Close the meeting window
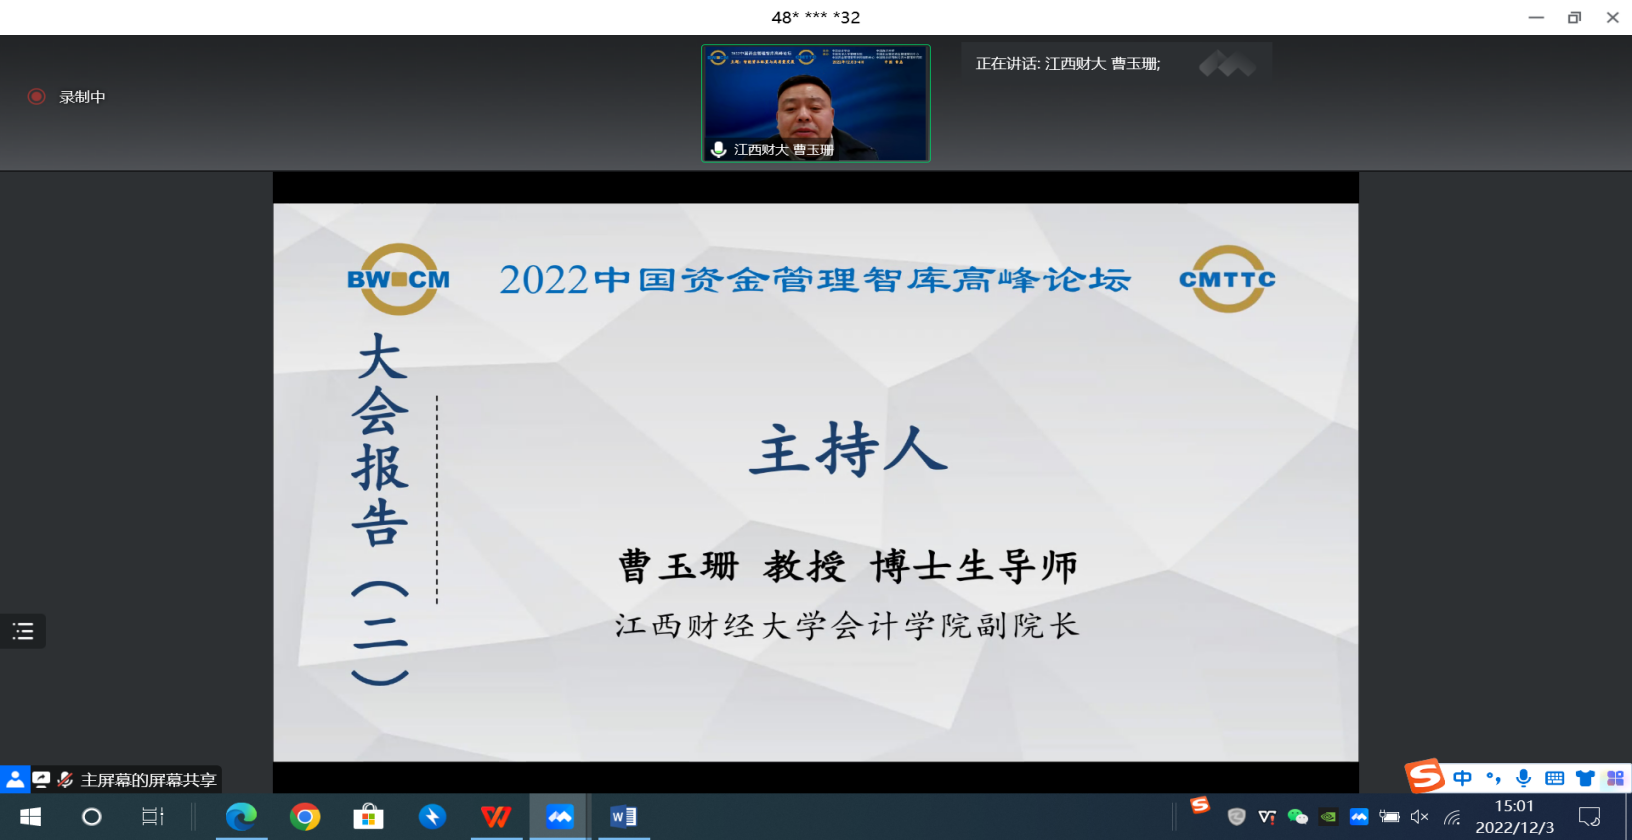 coord(1612,17)
